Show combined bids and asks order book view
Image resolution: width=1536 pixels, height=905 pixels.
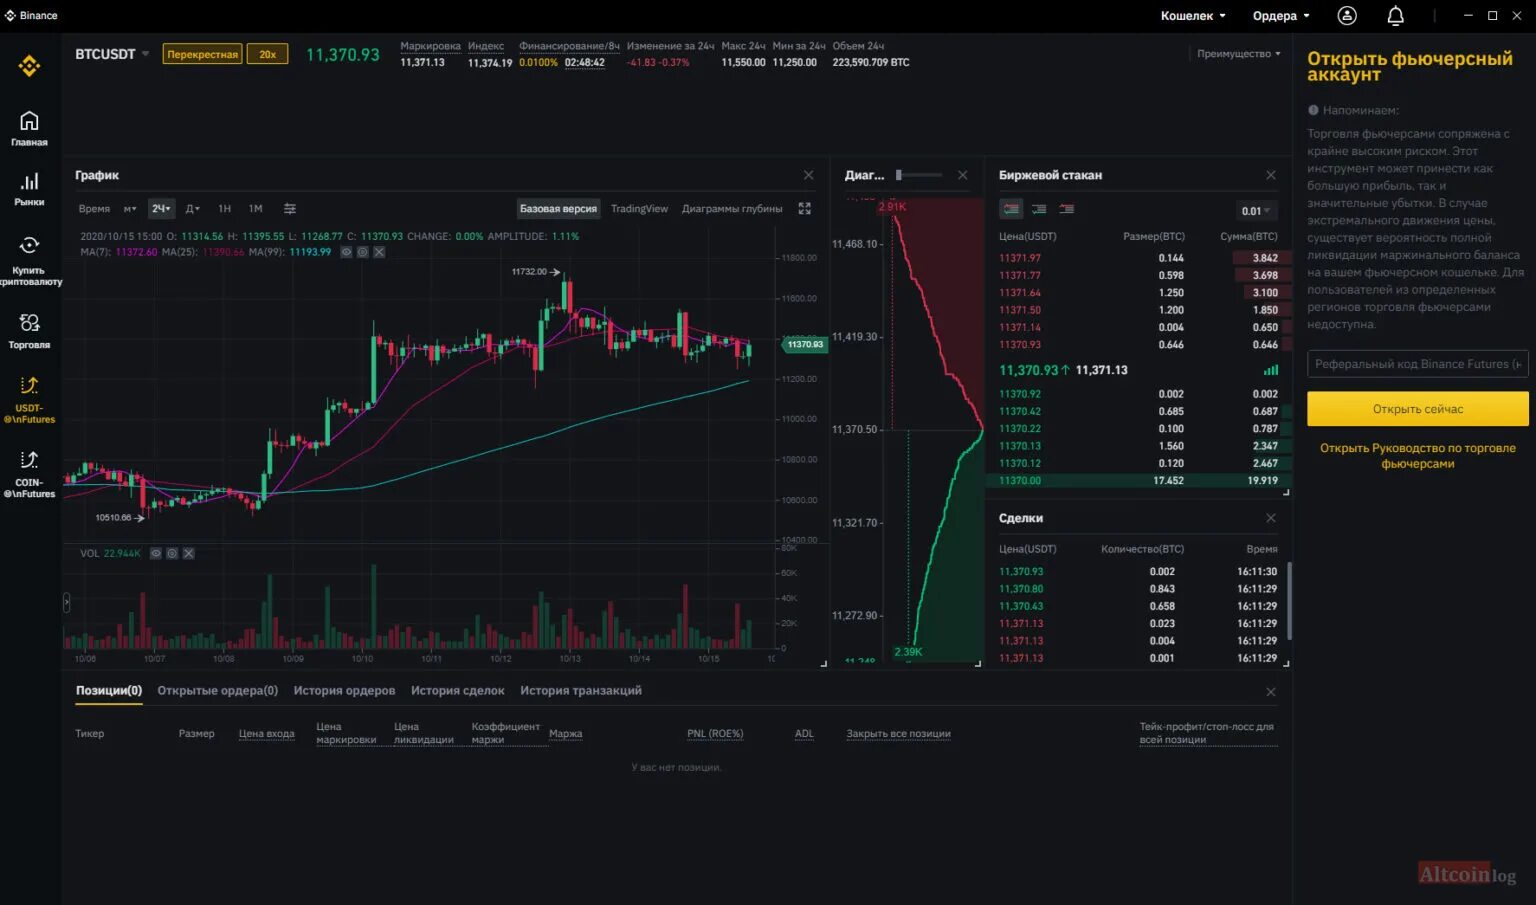1011,209
